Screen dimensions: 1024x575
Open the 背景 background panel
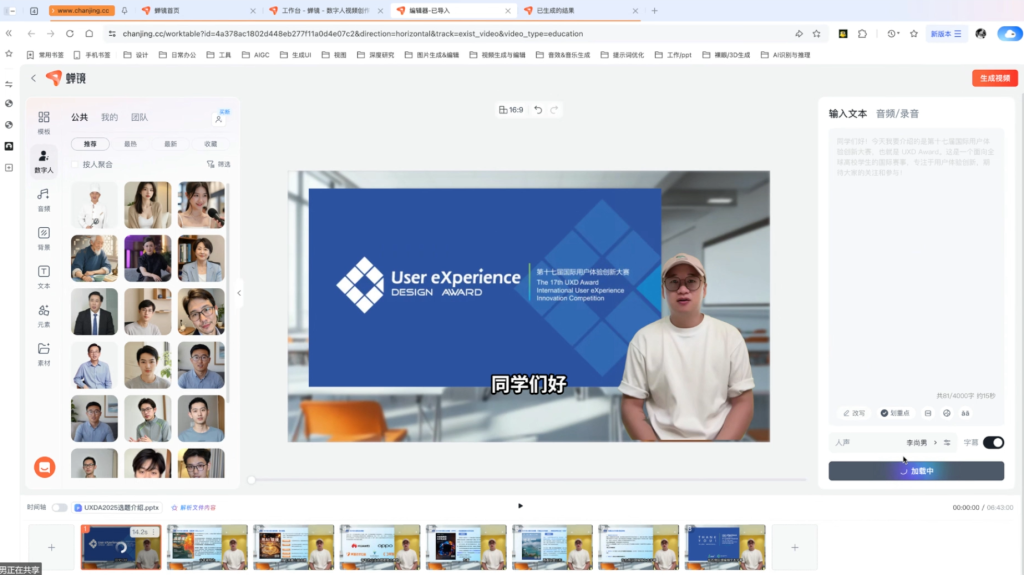[43, 238]
